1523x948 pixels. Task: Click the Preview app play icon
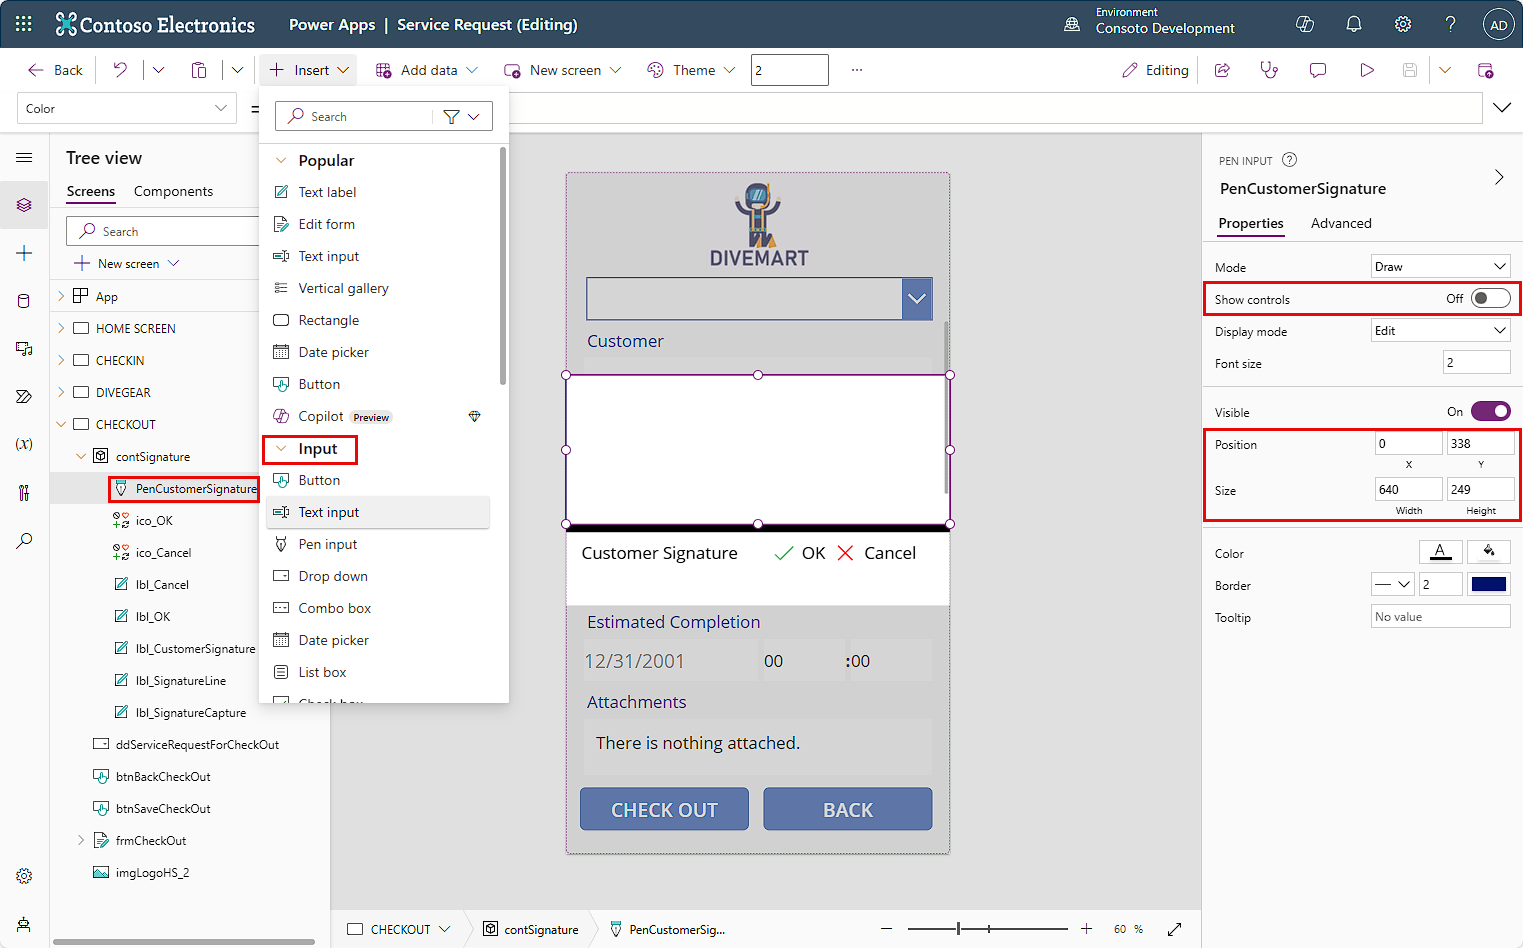click(x=1366, y=70)
